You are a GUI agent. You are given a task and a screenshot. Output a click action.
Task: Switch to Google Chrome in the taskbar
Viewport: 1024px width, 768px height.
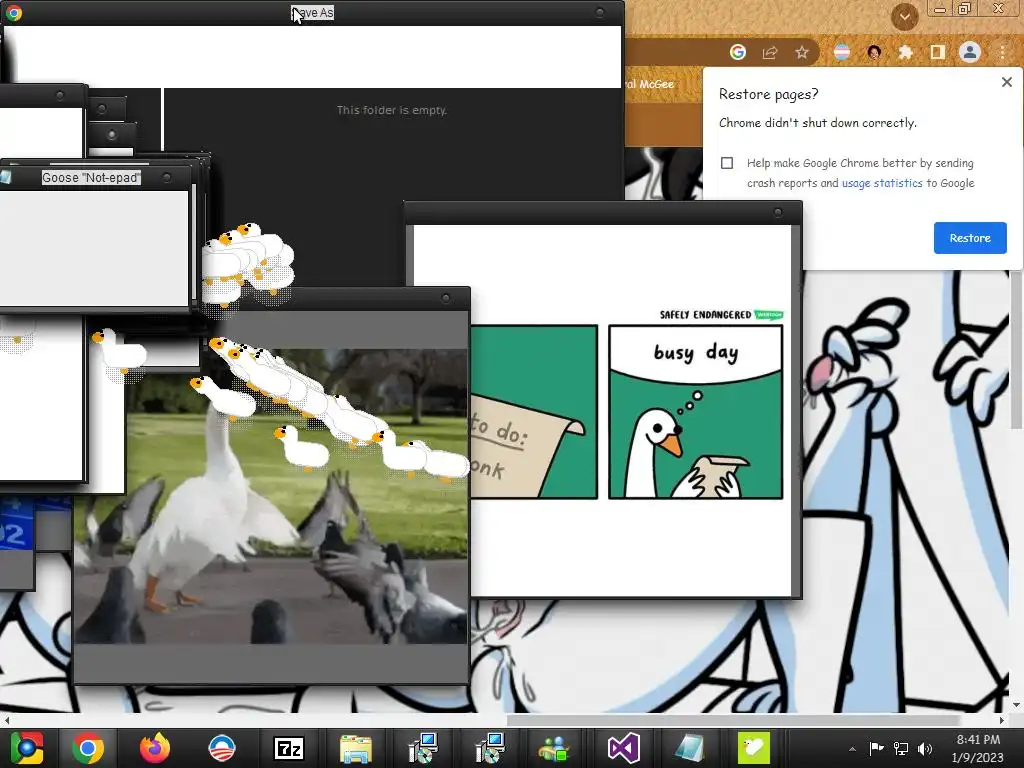tap(88, 748)
